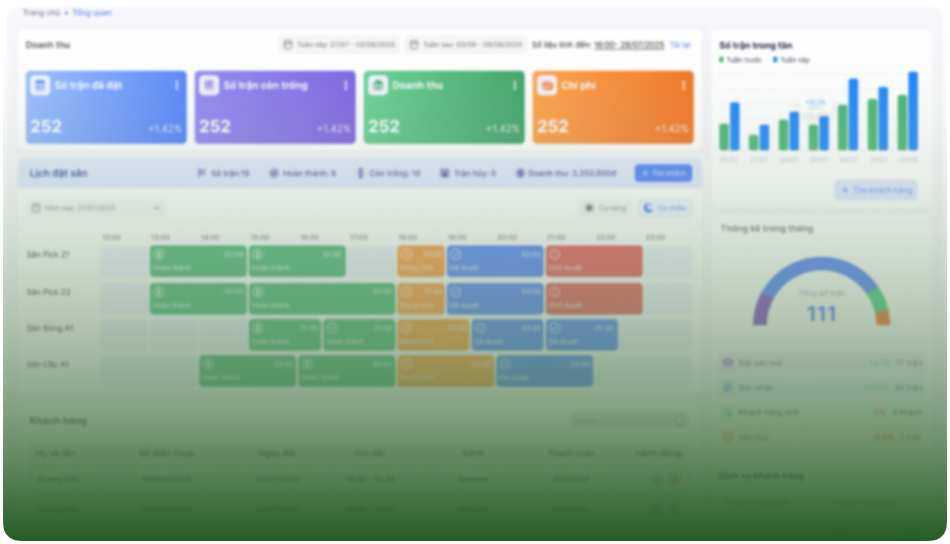Expand the Hôm nay date dropdown
Image resolution: width=950 pixels, height=544 pixels.
96,208
